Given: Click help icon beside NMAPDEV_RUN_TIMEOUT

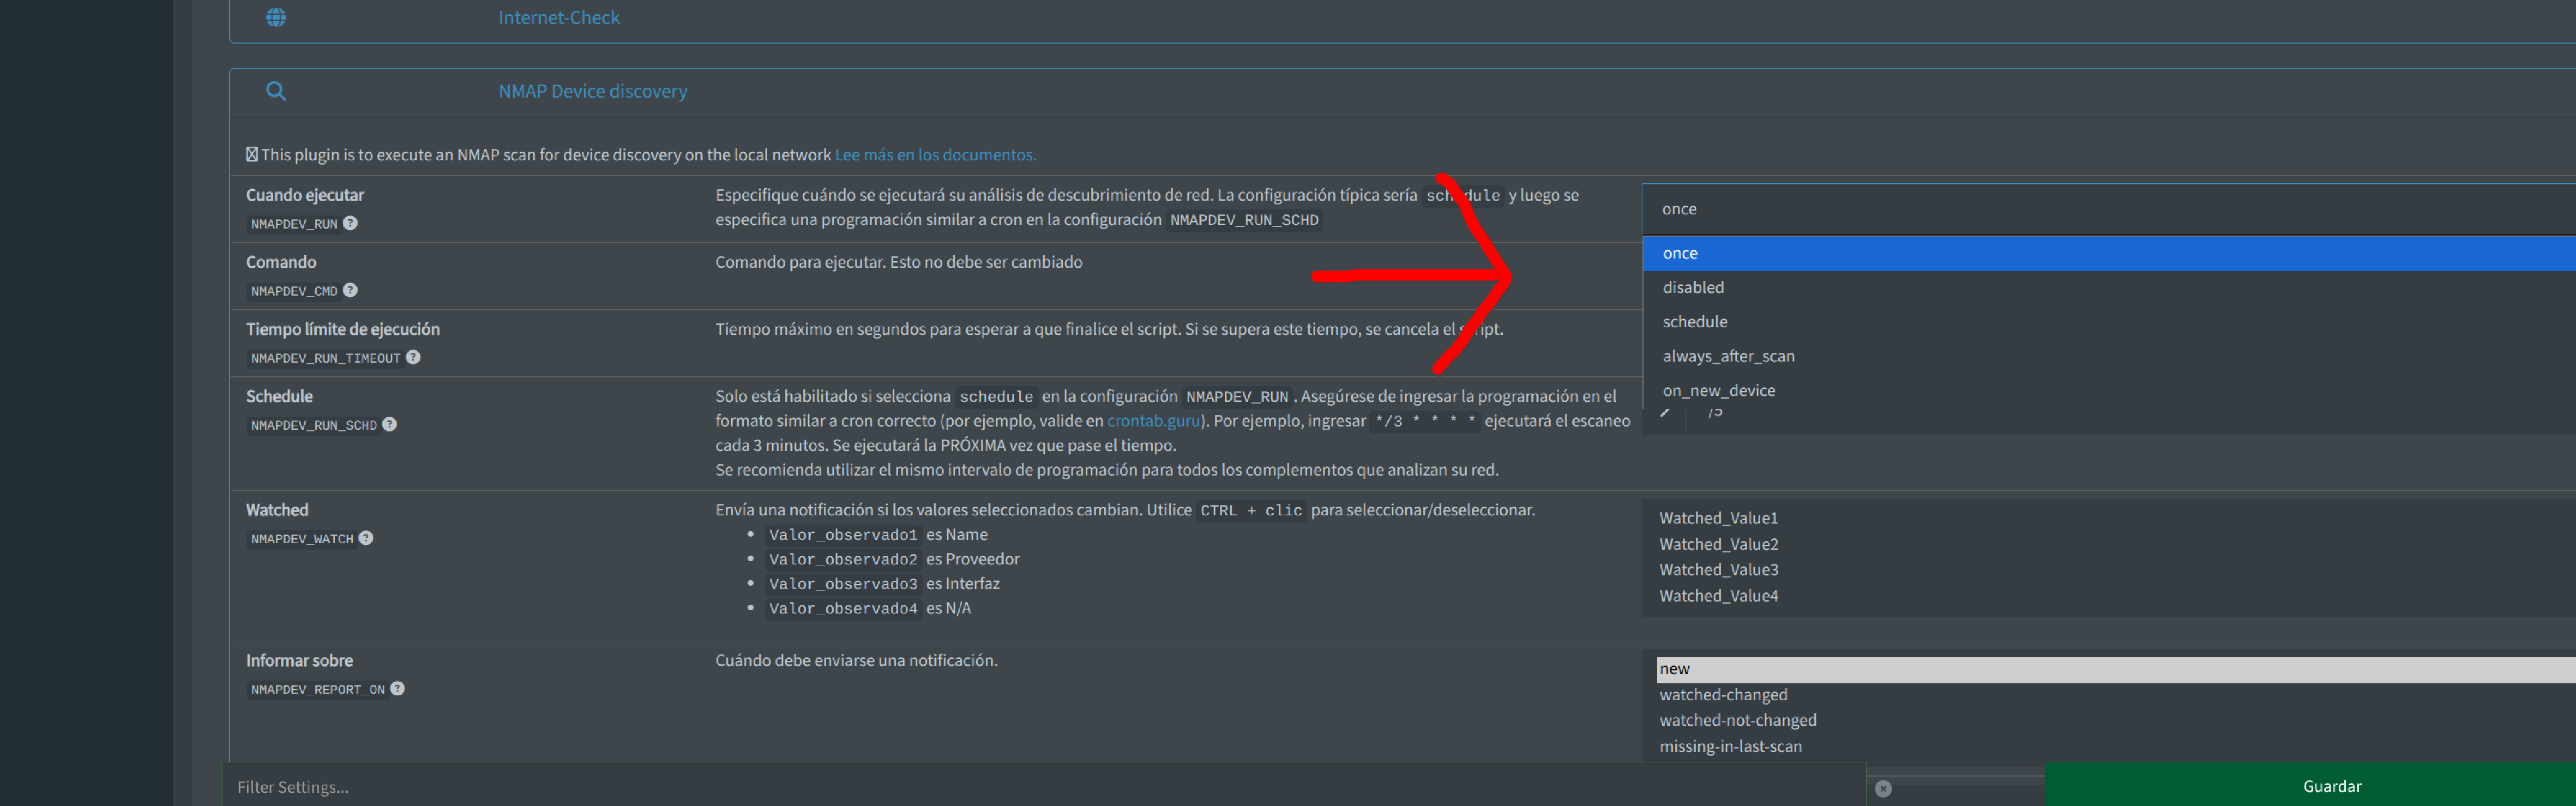Looking at the screenshot, I should 413,357.
